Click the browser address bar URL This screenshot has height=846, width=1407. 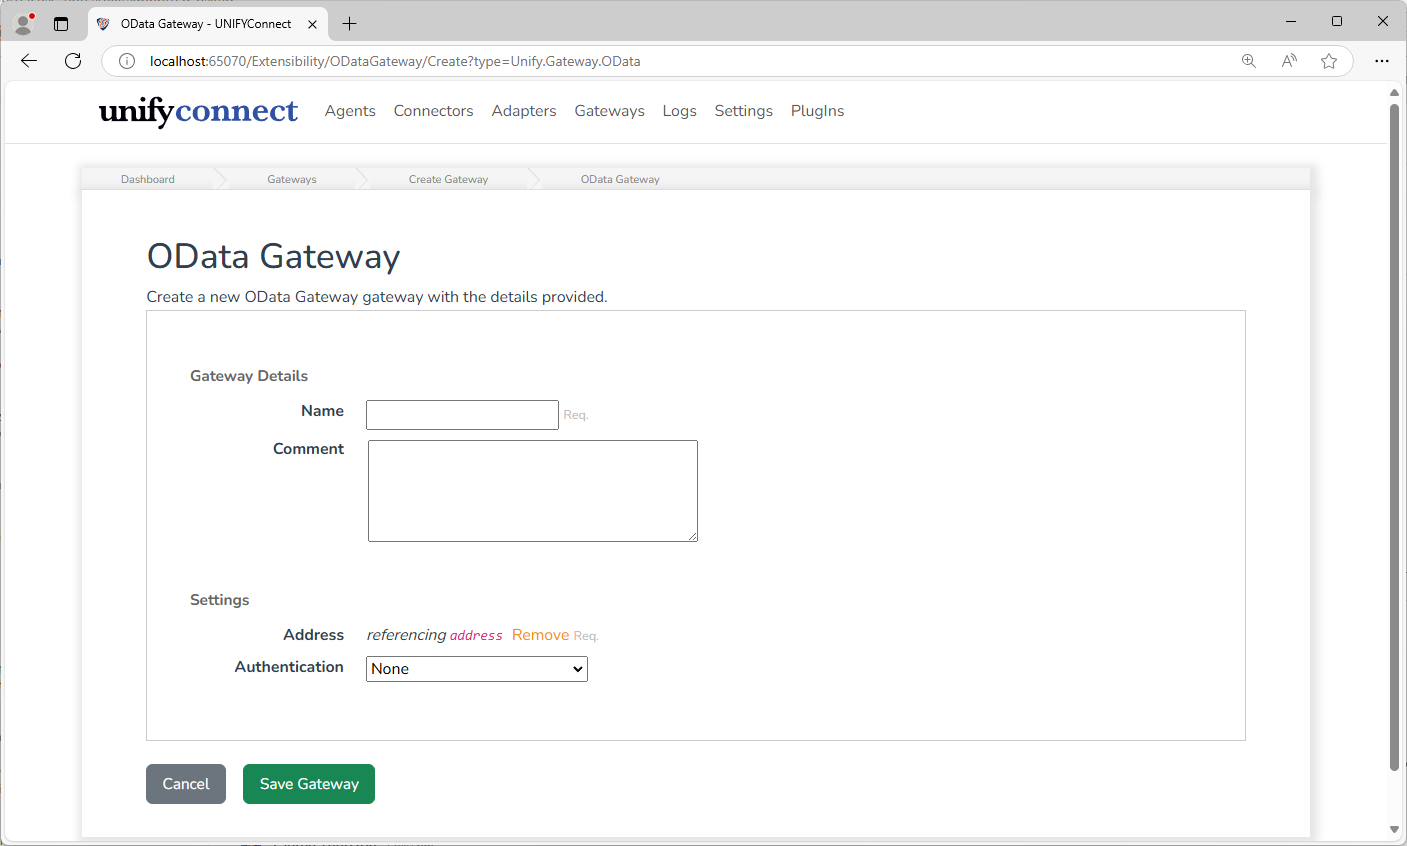[x=395, y=61]
